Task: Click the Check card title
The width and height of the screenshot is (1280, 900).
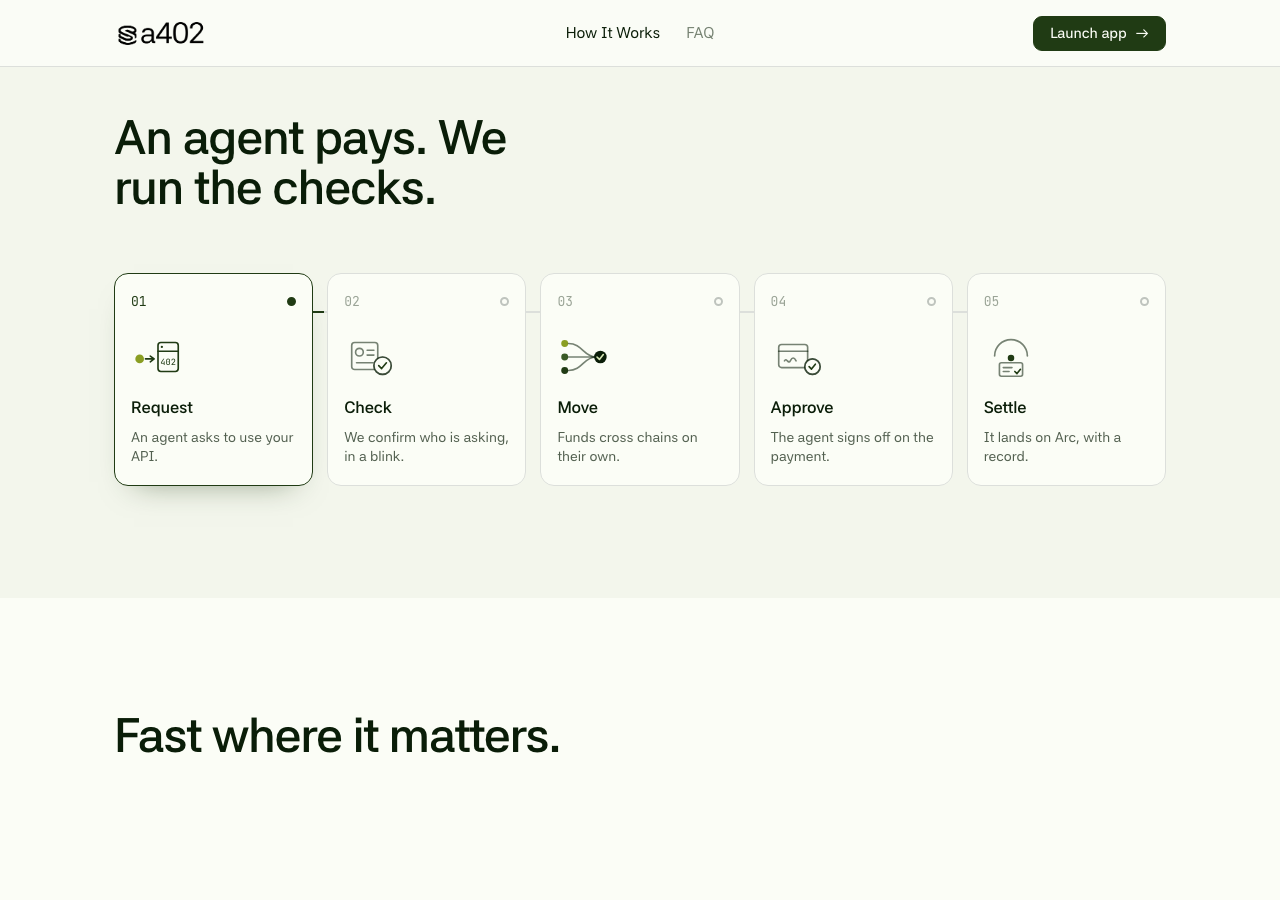Action: pos(368,408)
